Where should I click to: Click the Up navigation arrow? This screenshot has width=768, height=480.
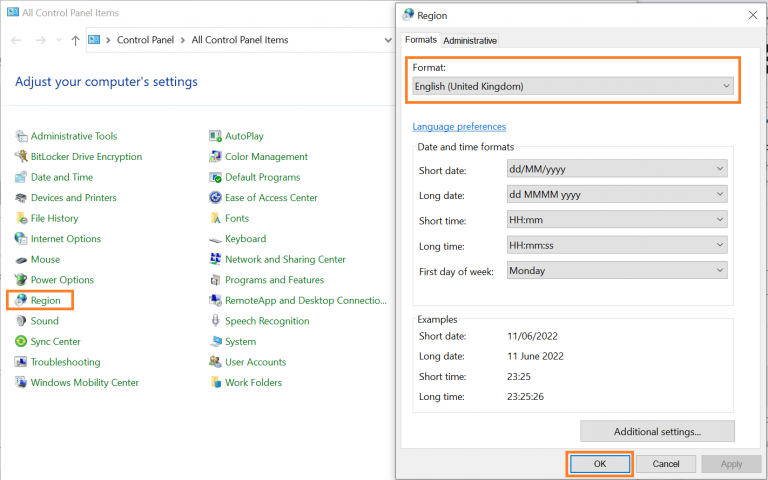click(x=75, y=40)
